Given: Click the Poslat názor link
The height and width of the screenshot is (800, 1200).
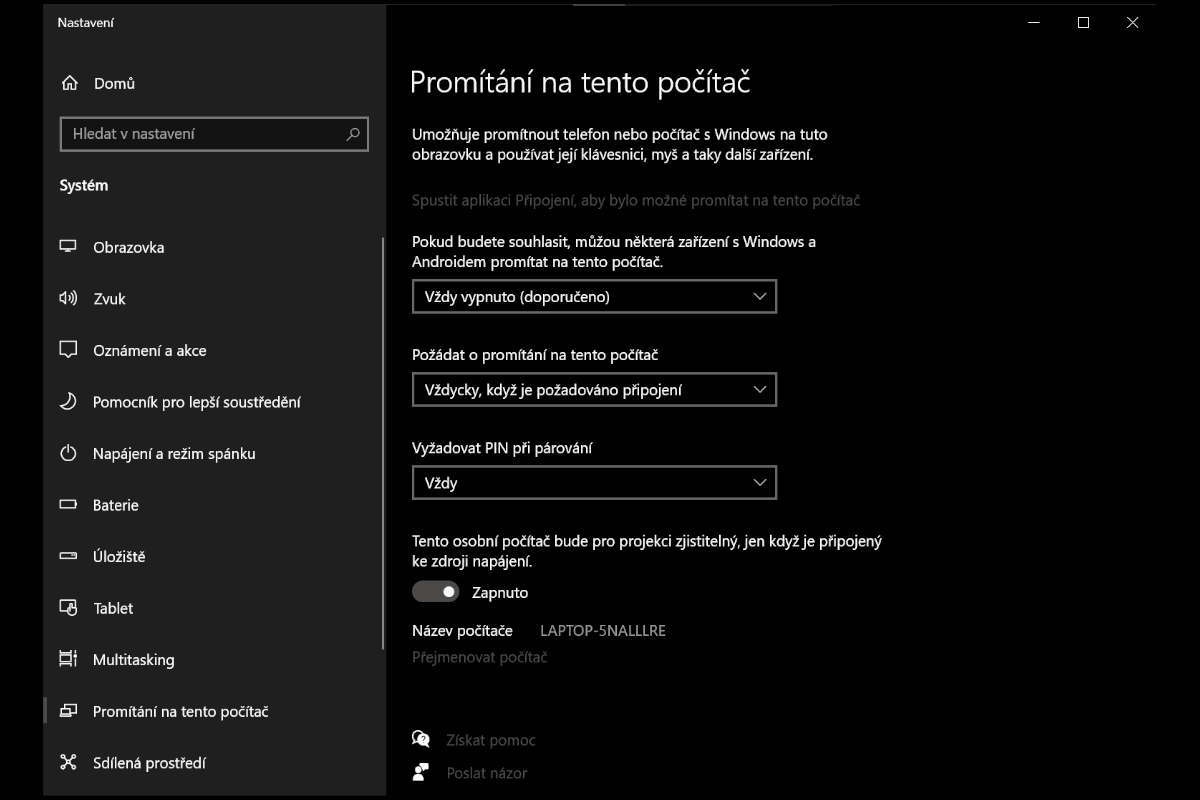Looking at the screenshot, I should 487,773.
